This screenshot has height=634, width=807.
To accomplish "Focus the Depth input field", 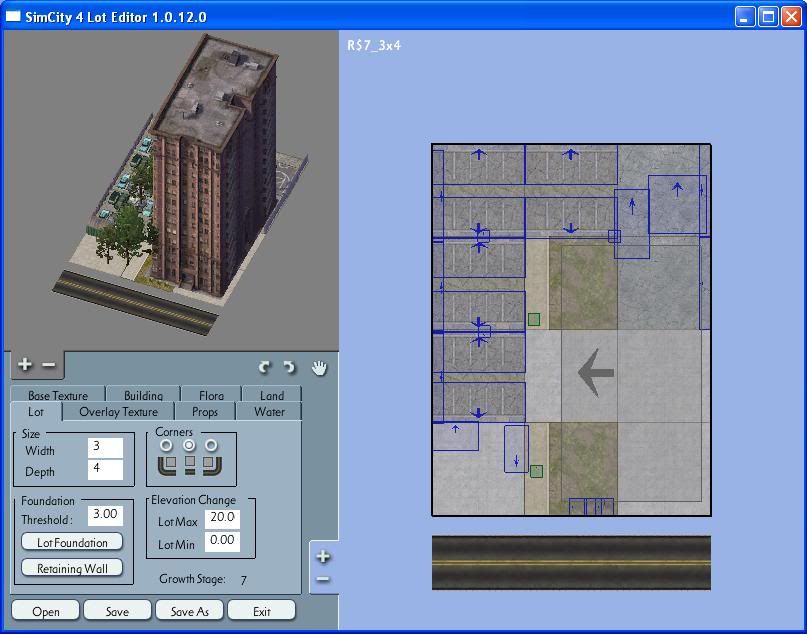I will tap(106, 470).
